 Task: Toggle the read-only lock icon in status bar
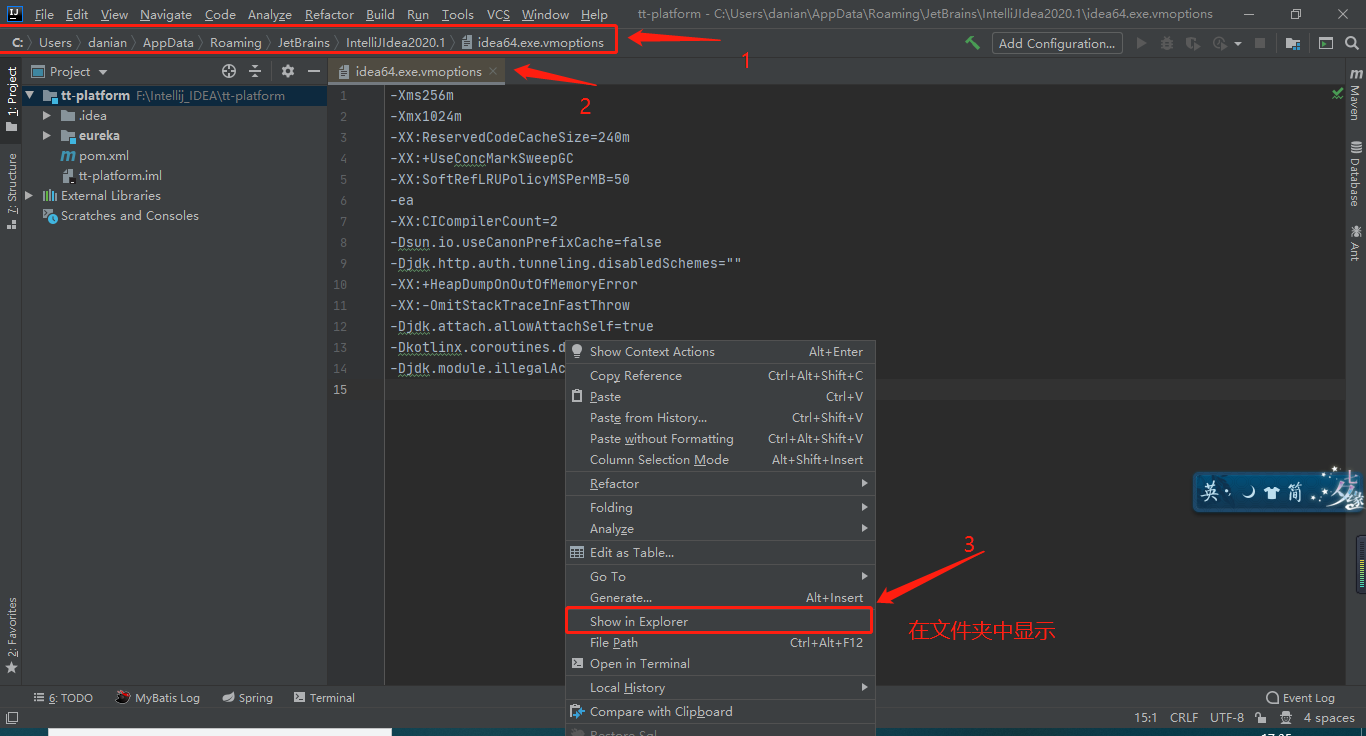tap(1262, 718)
